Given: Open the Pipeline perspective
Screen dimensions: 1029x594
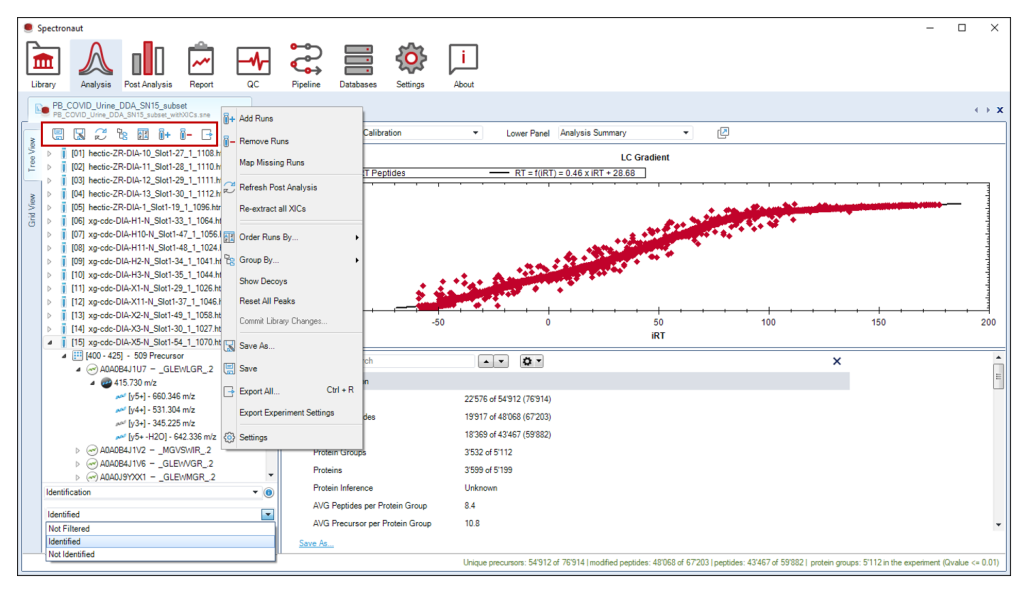Looking at the screenshot, I should pos(306,65).
